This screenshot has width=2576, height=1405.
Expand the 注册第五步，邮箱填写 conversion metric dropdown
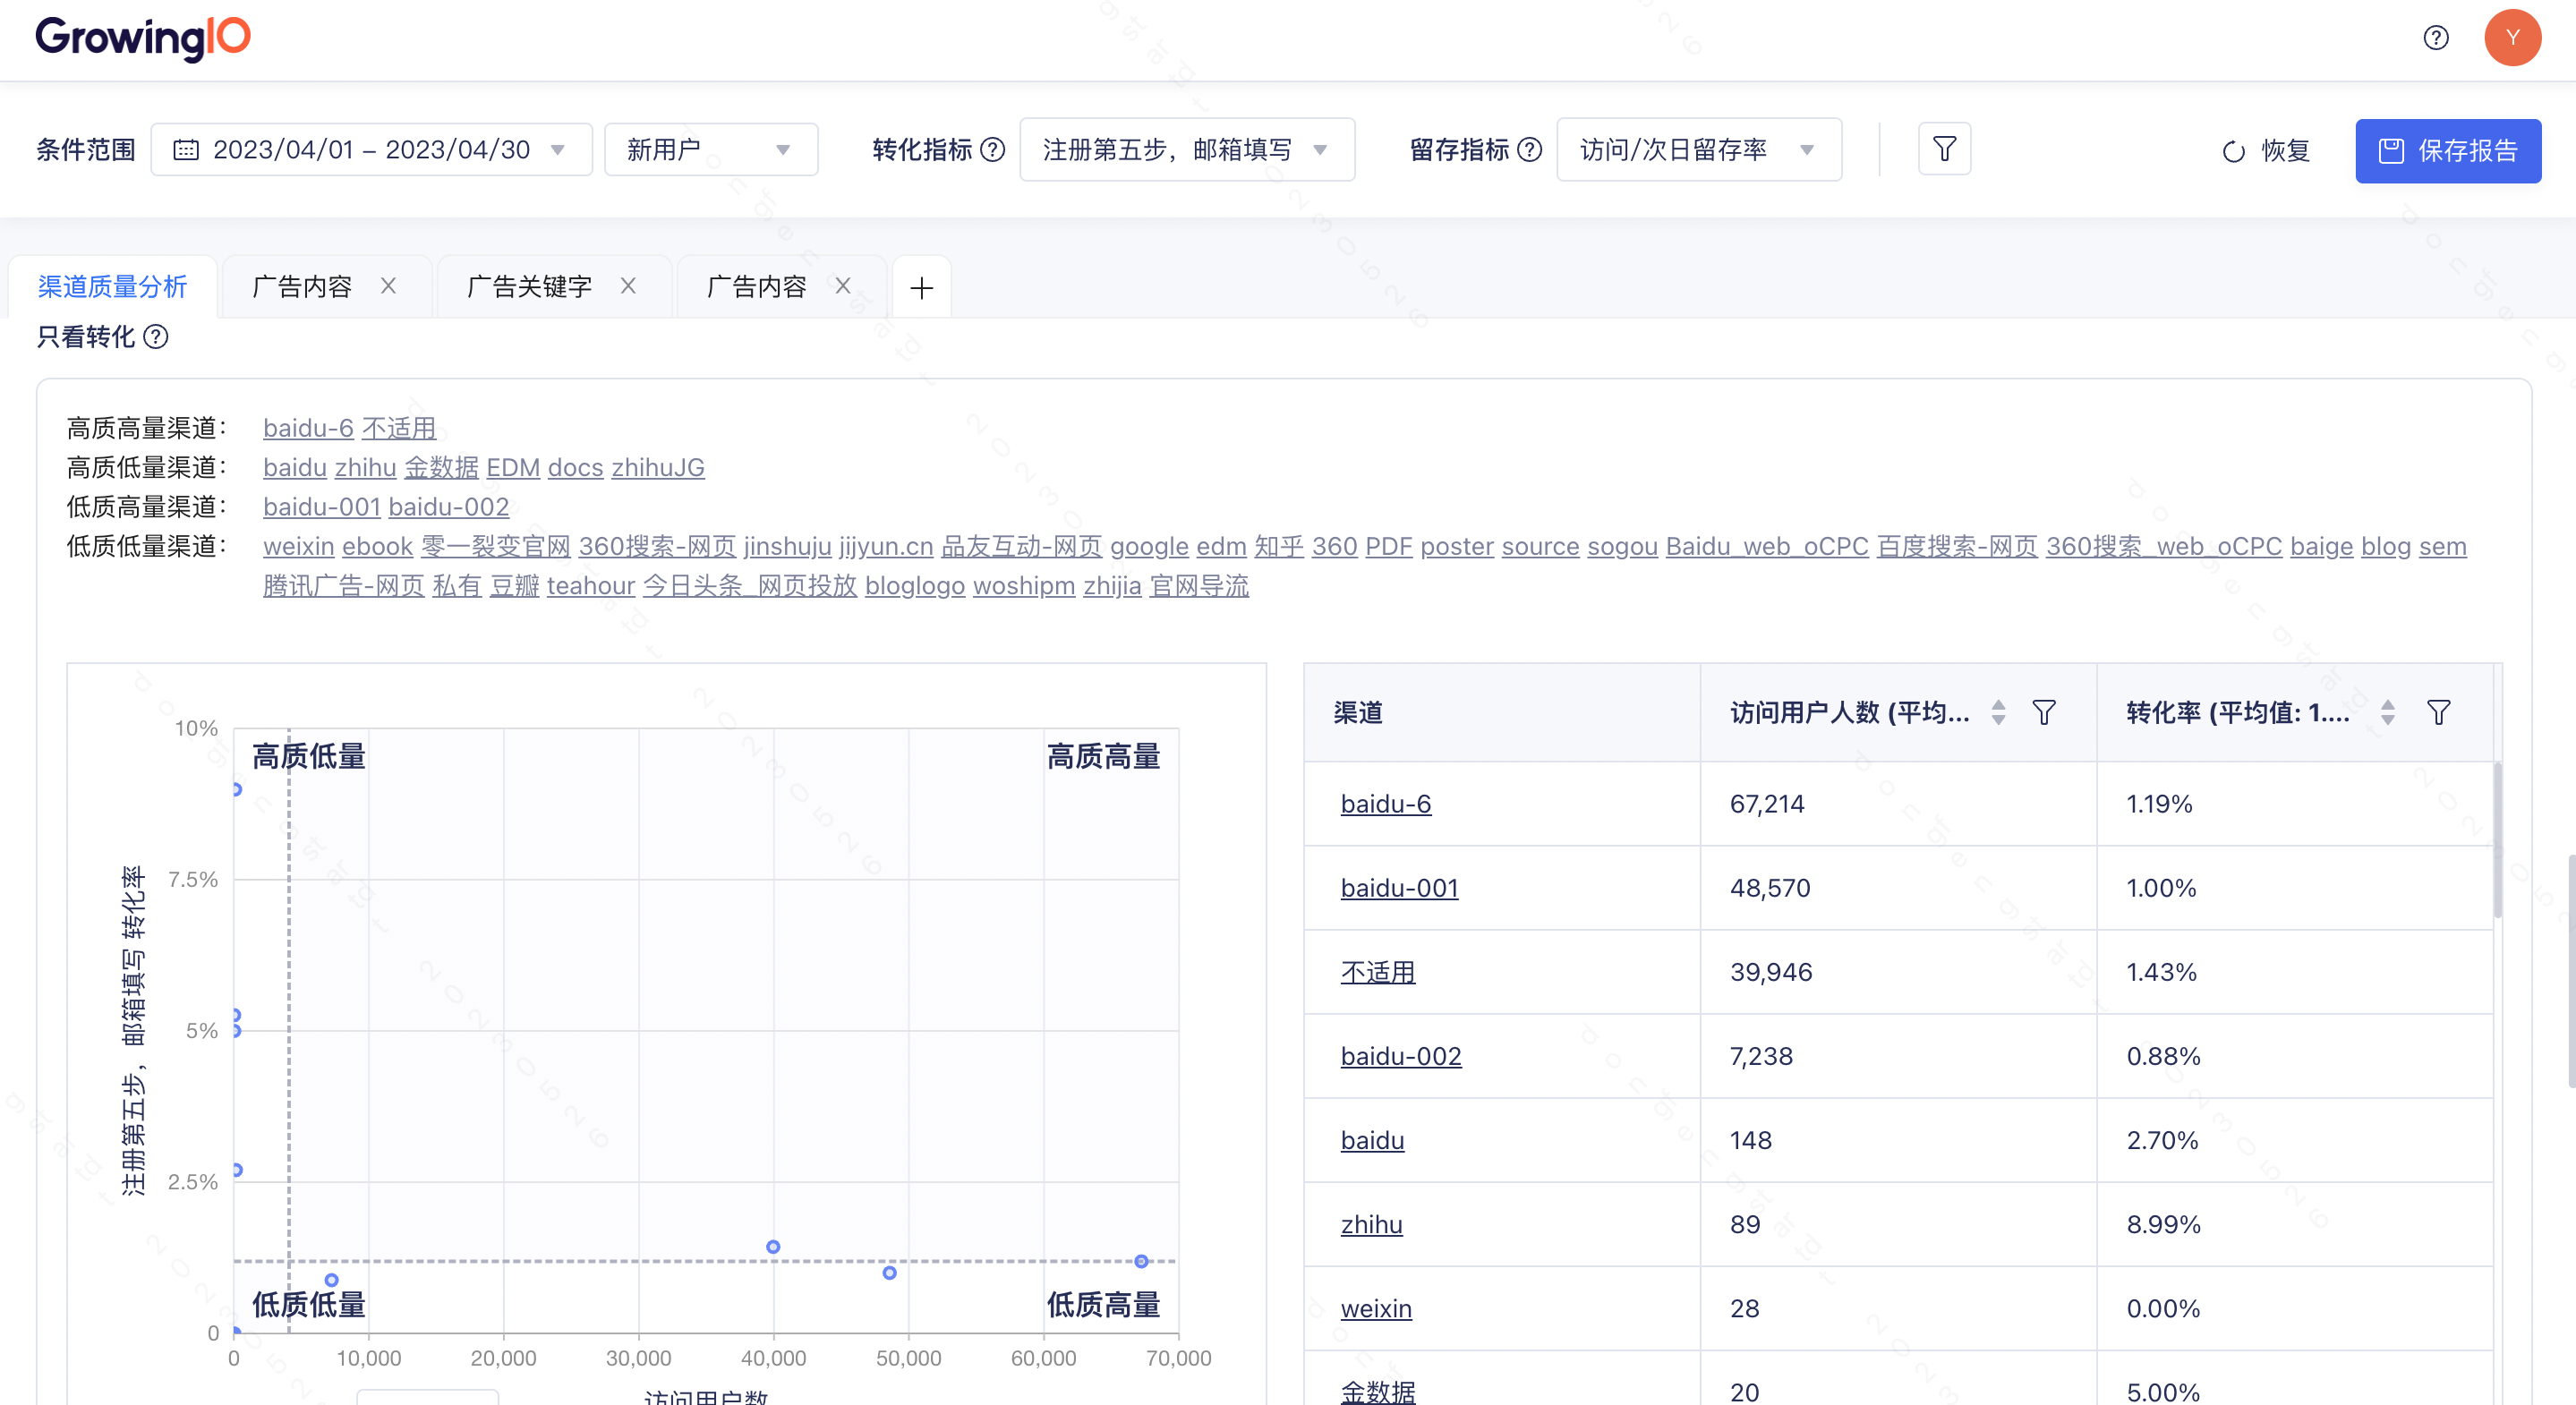click(1186, 150)
